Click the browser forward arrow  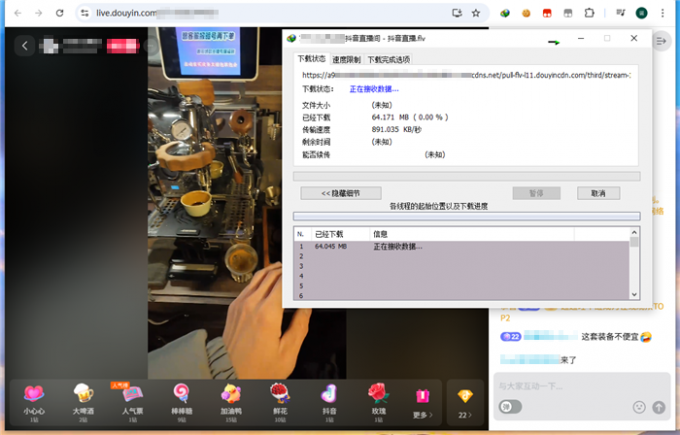39,13
